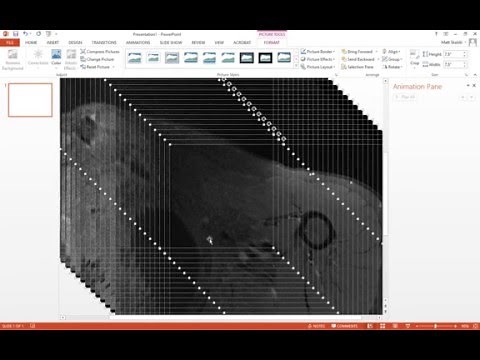
Task: Switch to Reading View in status bar
Action: coord(395,326)
